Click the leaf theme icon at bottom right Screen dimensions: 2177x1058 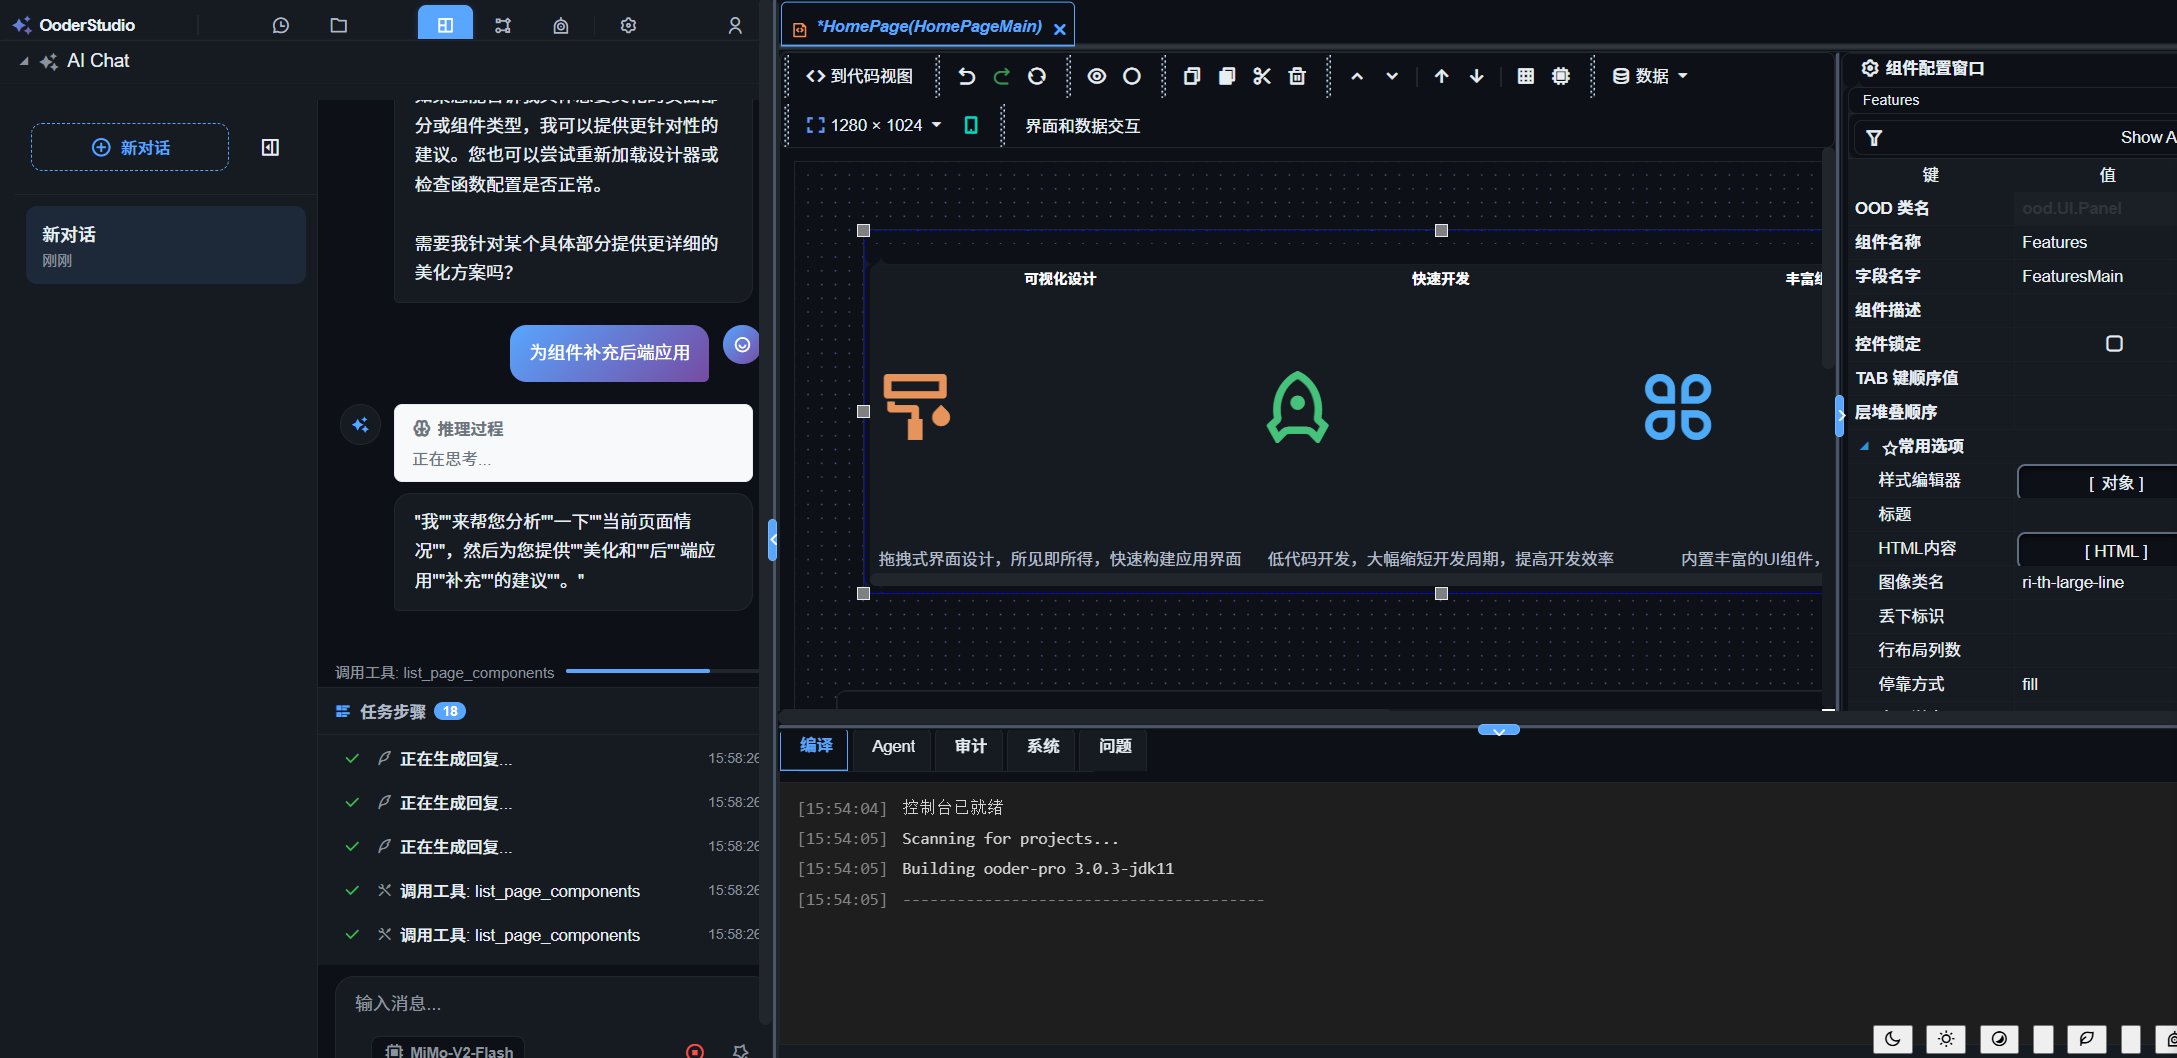pyautogui.click(x=2086, y=1039)
